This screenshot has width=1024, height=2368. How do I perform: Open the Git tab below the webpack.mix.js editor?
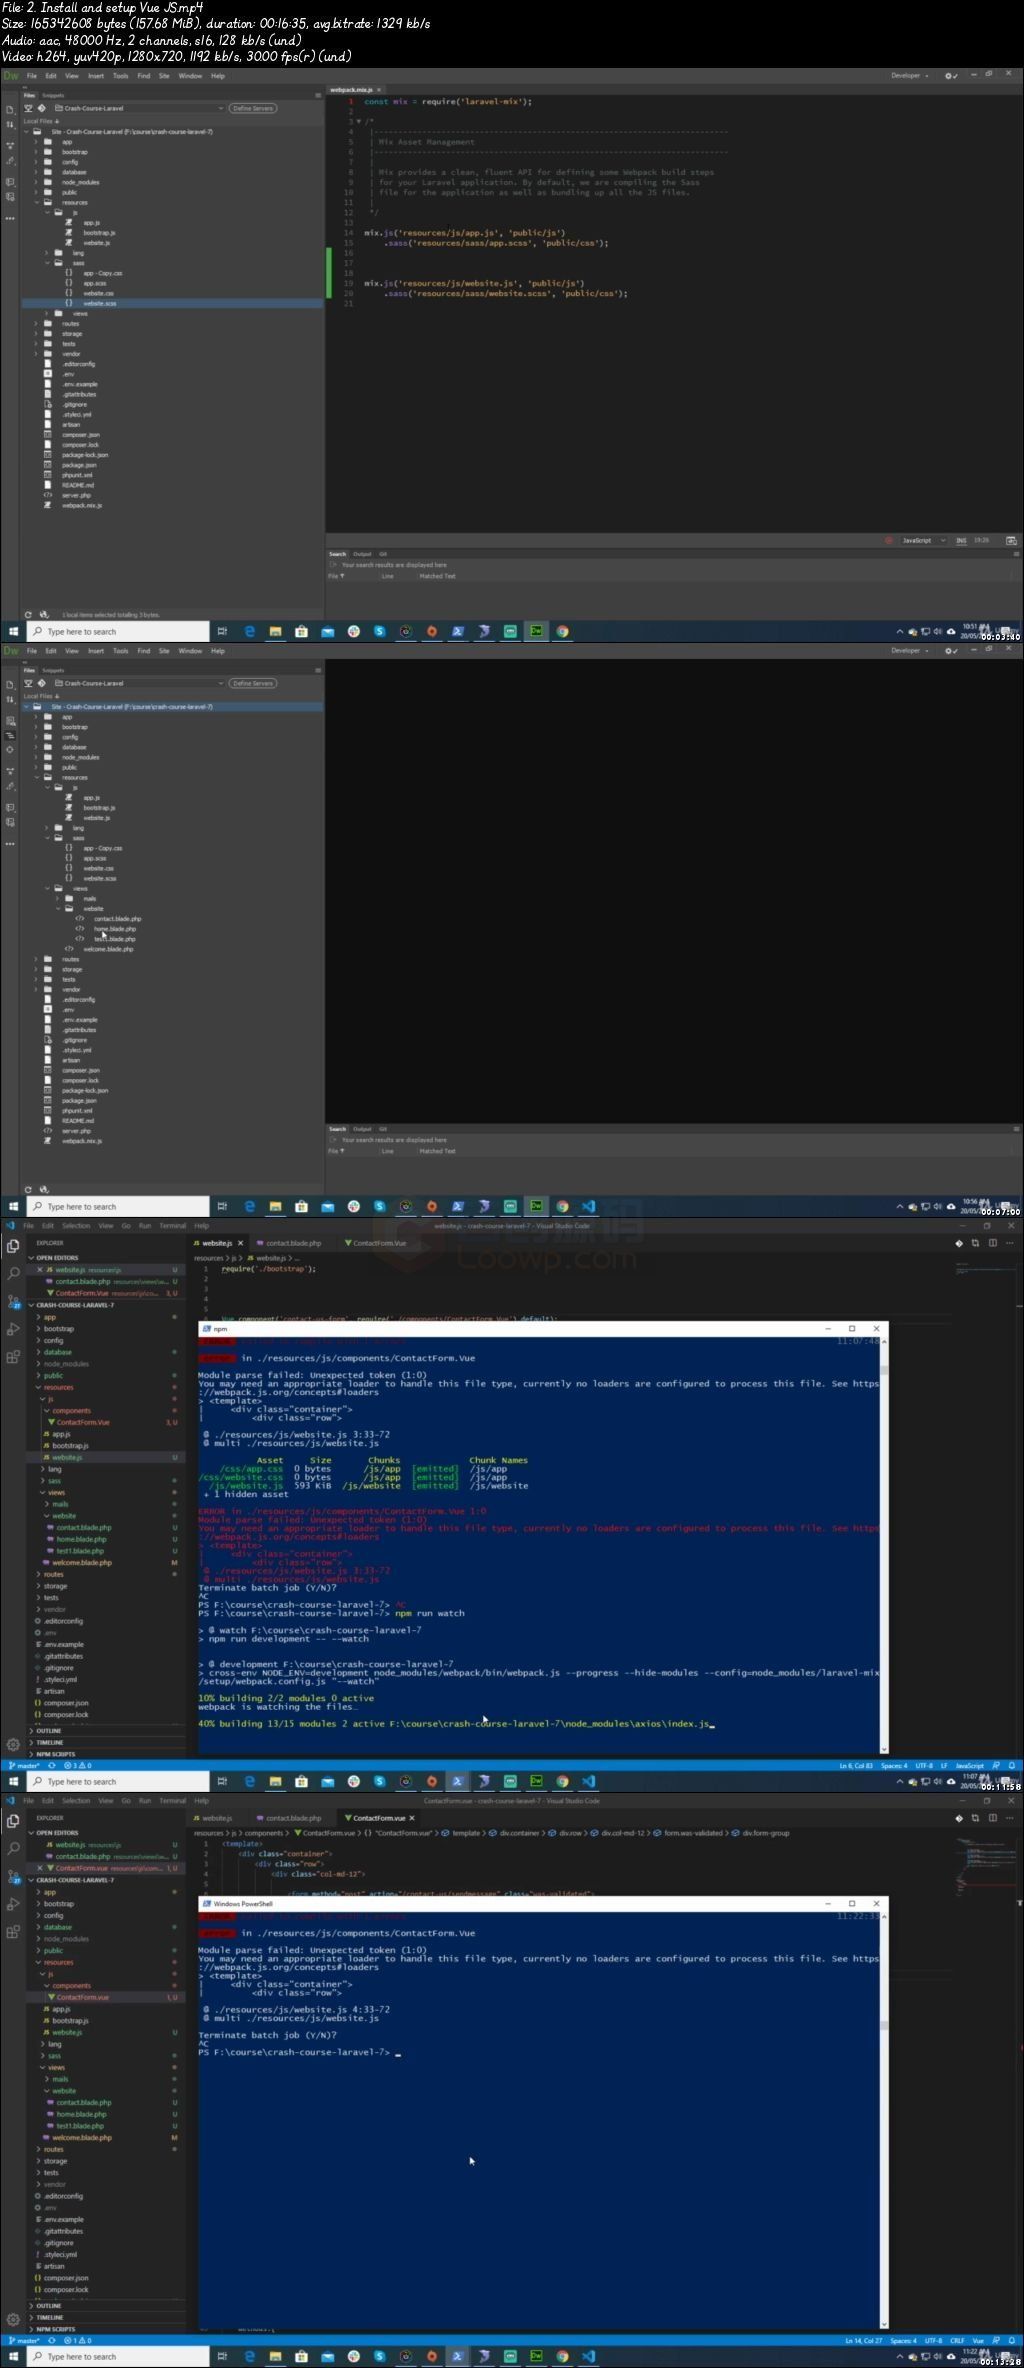(382, 554)
